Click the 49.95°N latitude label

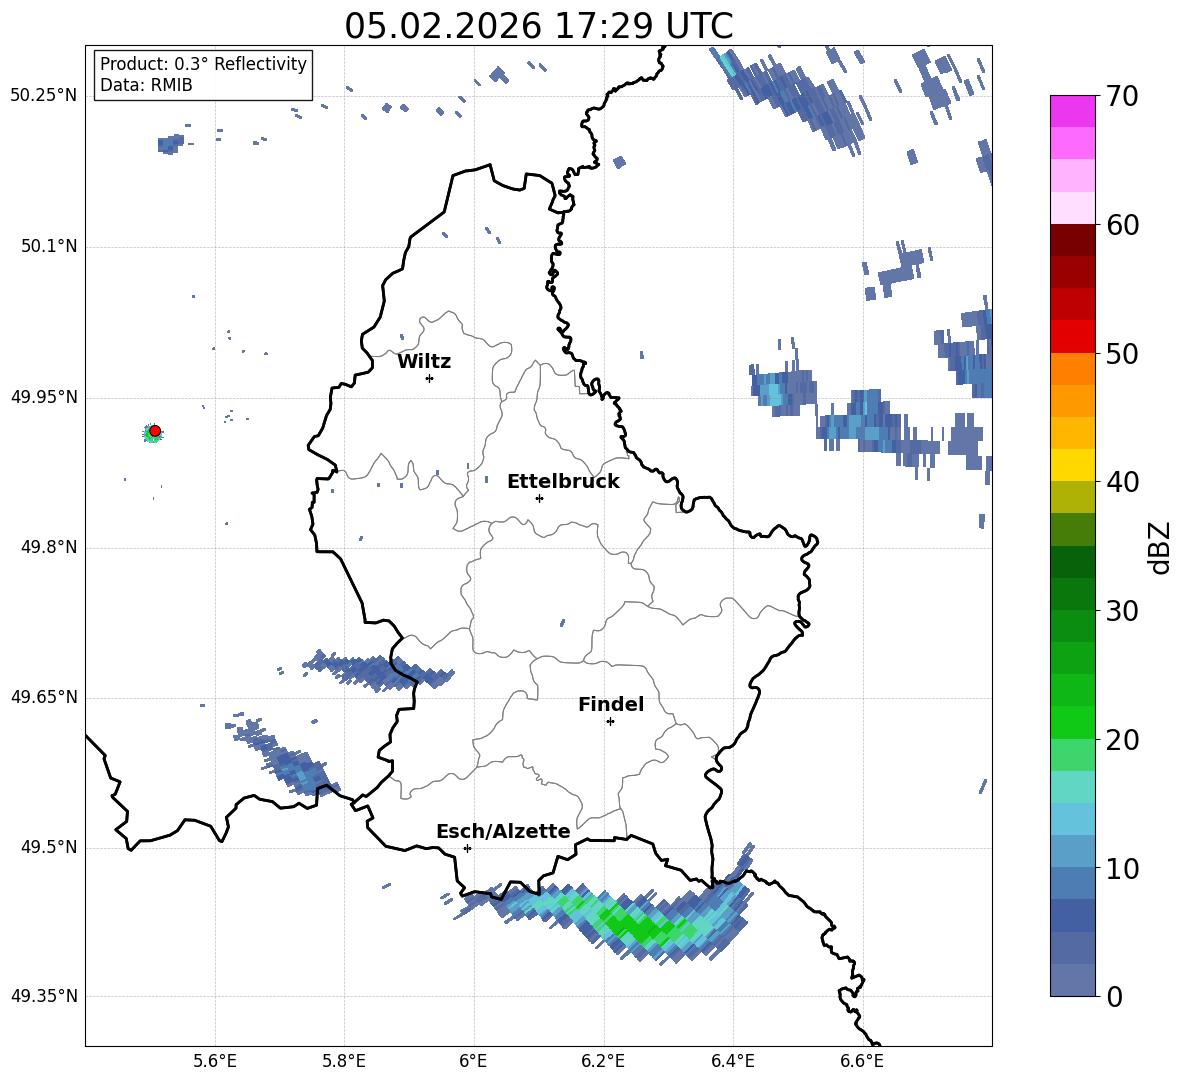44,396
